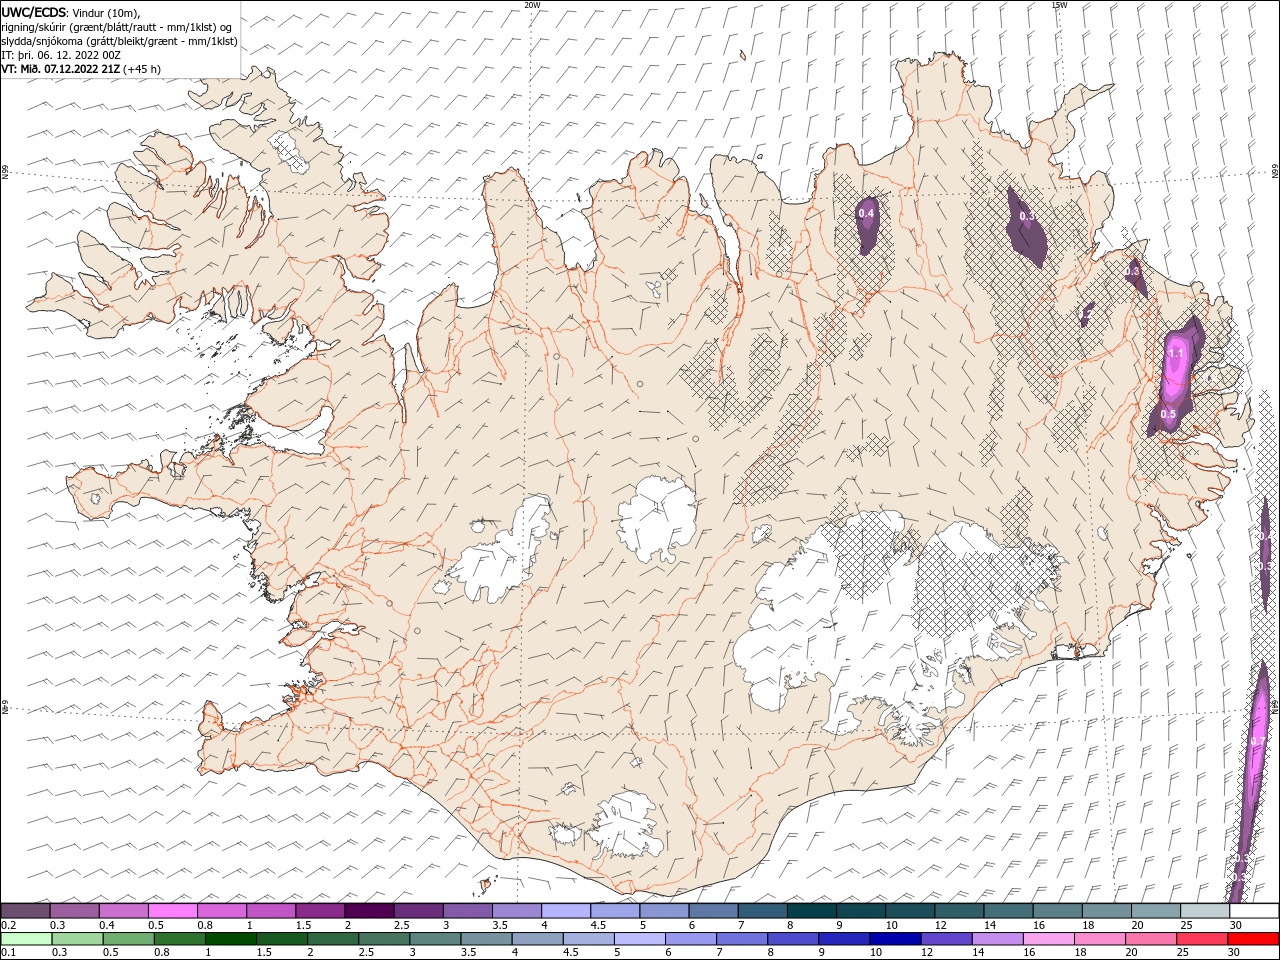Click the '15W' longitude label
The image size is (1280, 960).
(1059, 5)
